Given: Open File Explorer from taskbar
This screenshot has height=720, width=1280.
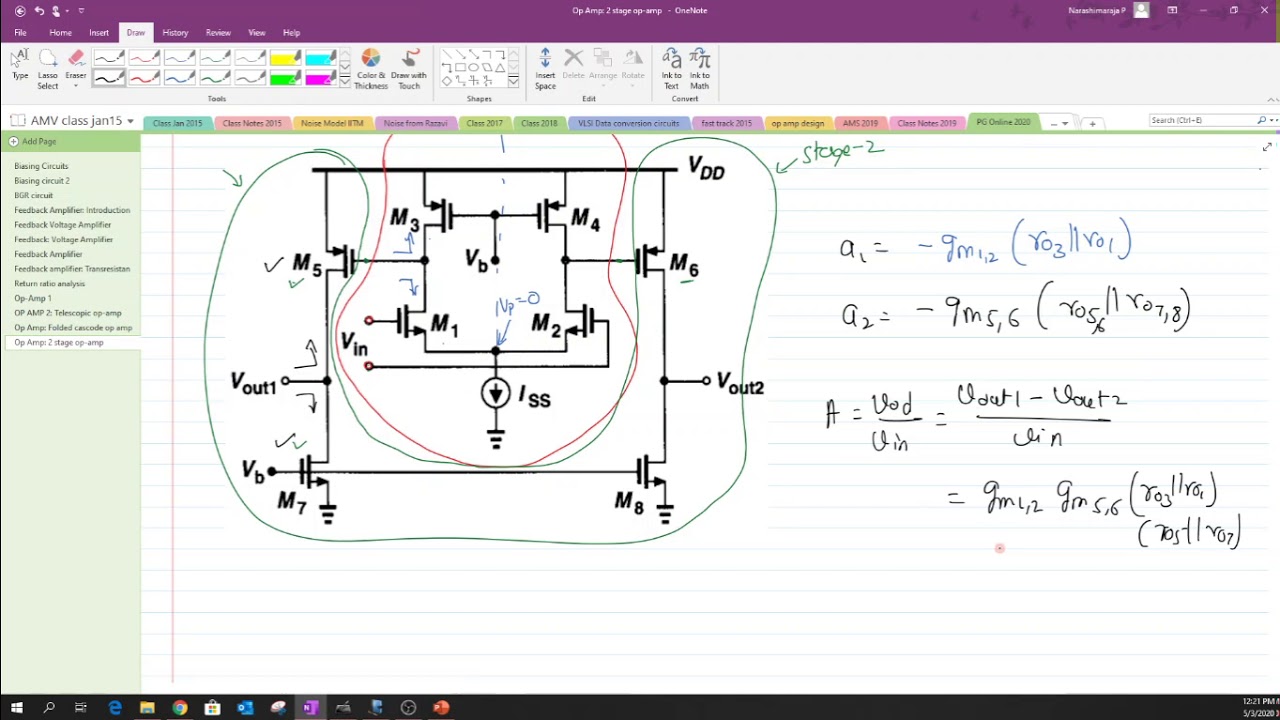Looking at the screenshot, I should coord(147,708).
